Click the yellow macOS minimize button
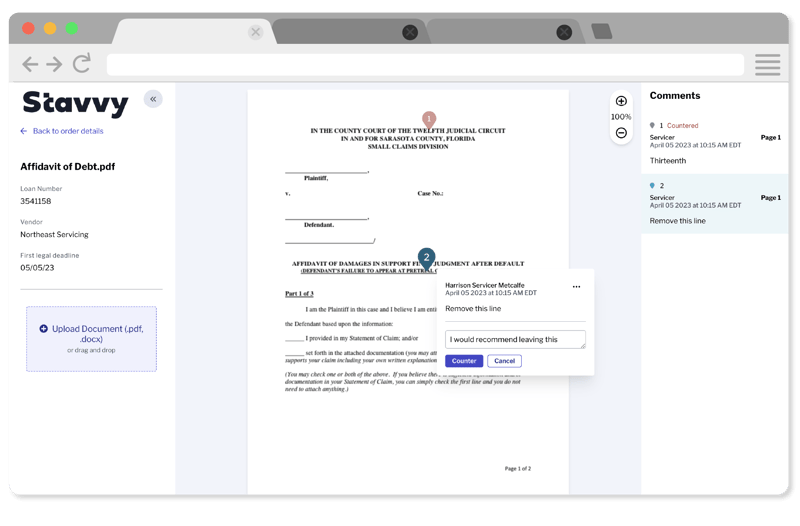800x526 pixels. click(50, 28)
